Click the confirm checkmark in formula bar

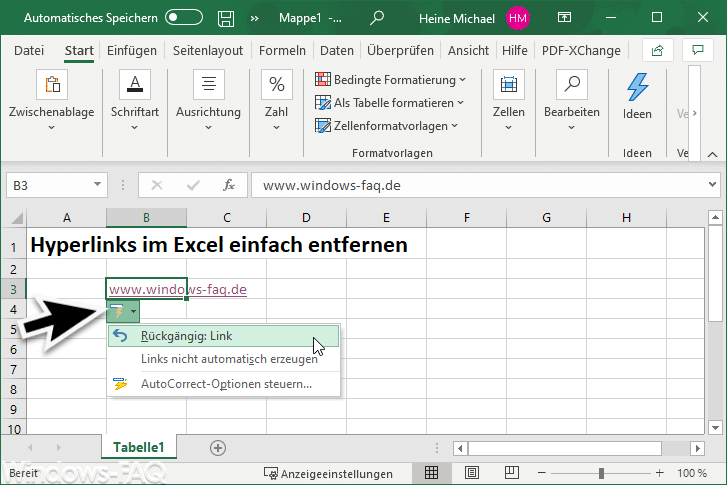tap(193, 185)
